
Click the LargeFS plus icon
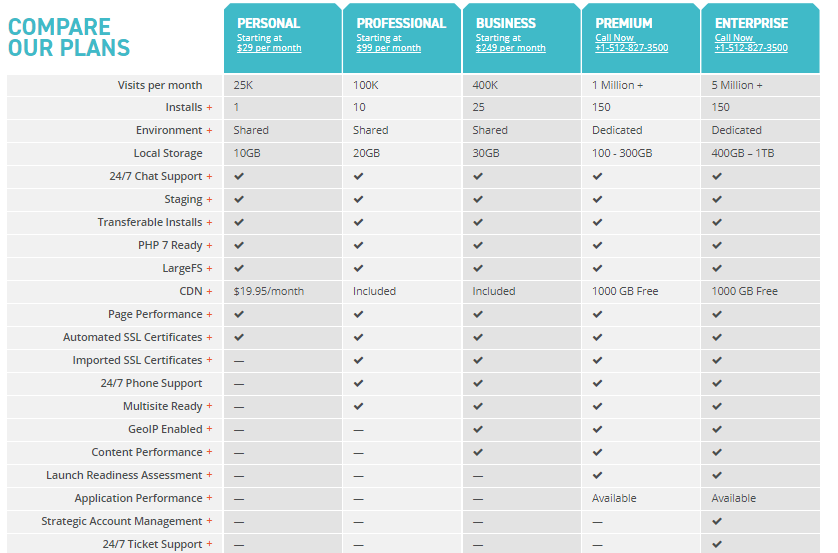[x=210, y=269]
